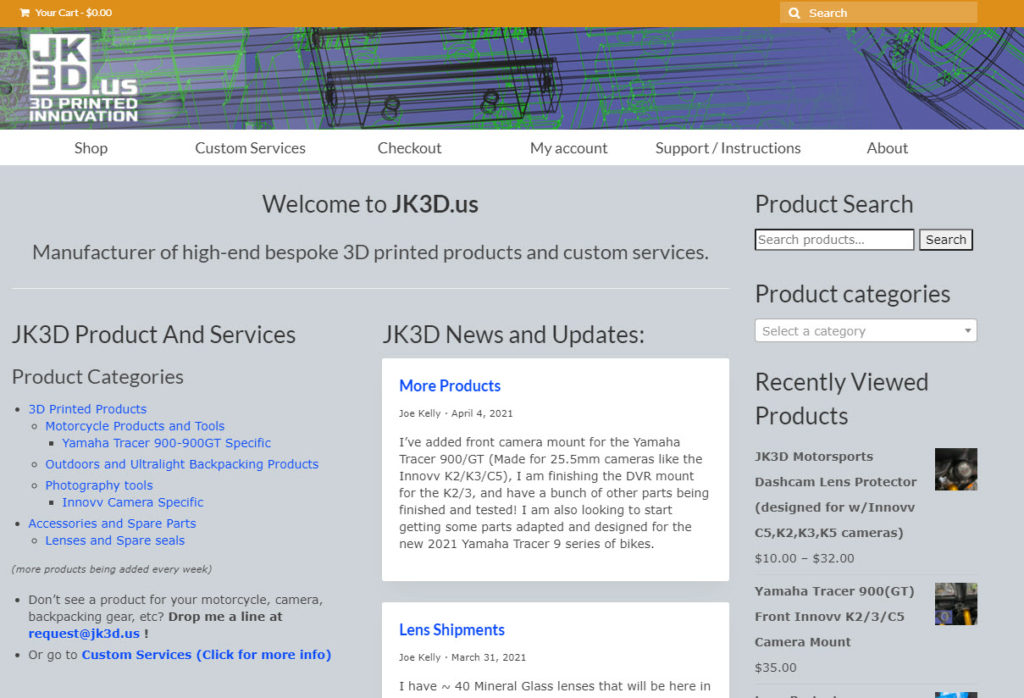1024x698 pixels.
Task: Open the Select a category dropdown
Action: coord(866,330)
